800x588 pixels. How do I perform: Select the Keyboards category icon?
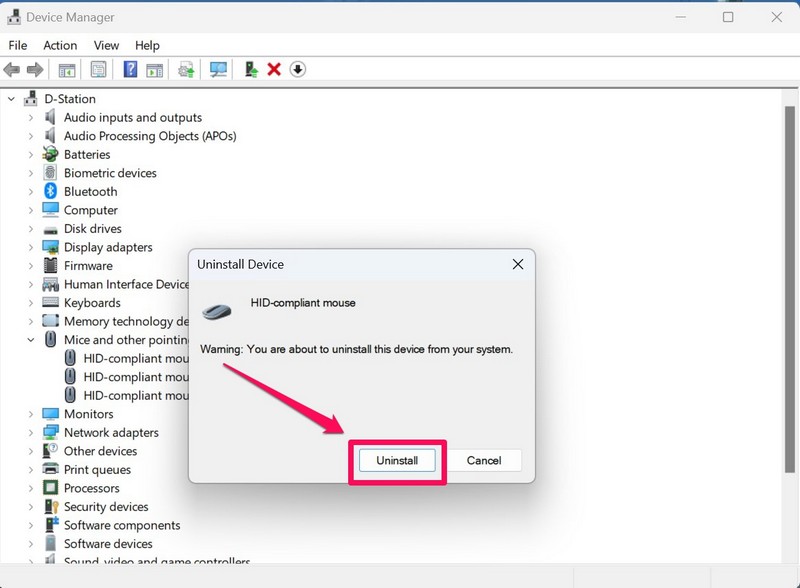51,302
